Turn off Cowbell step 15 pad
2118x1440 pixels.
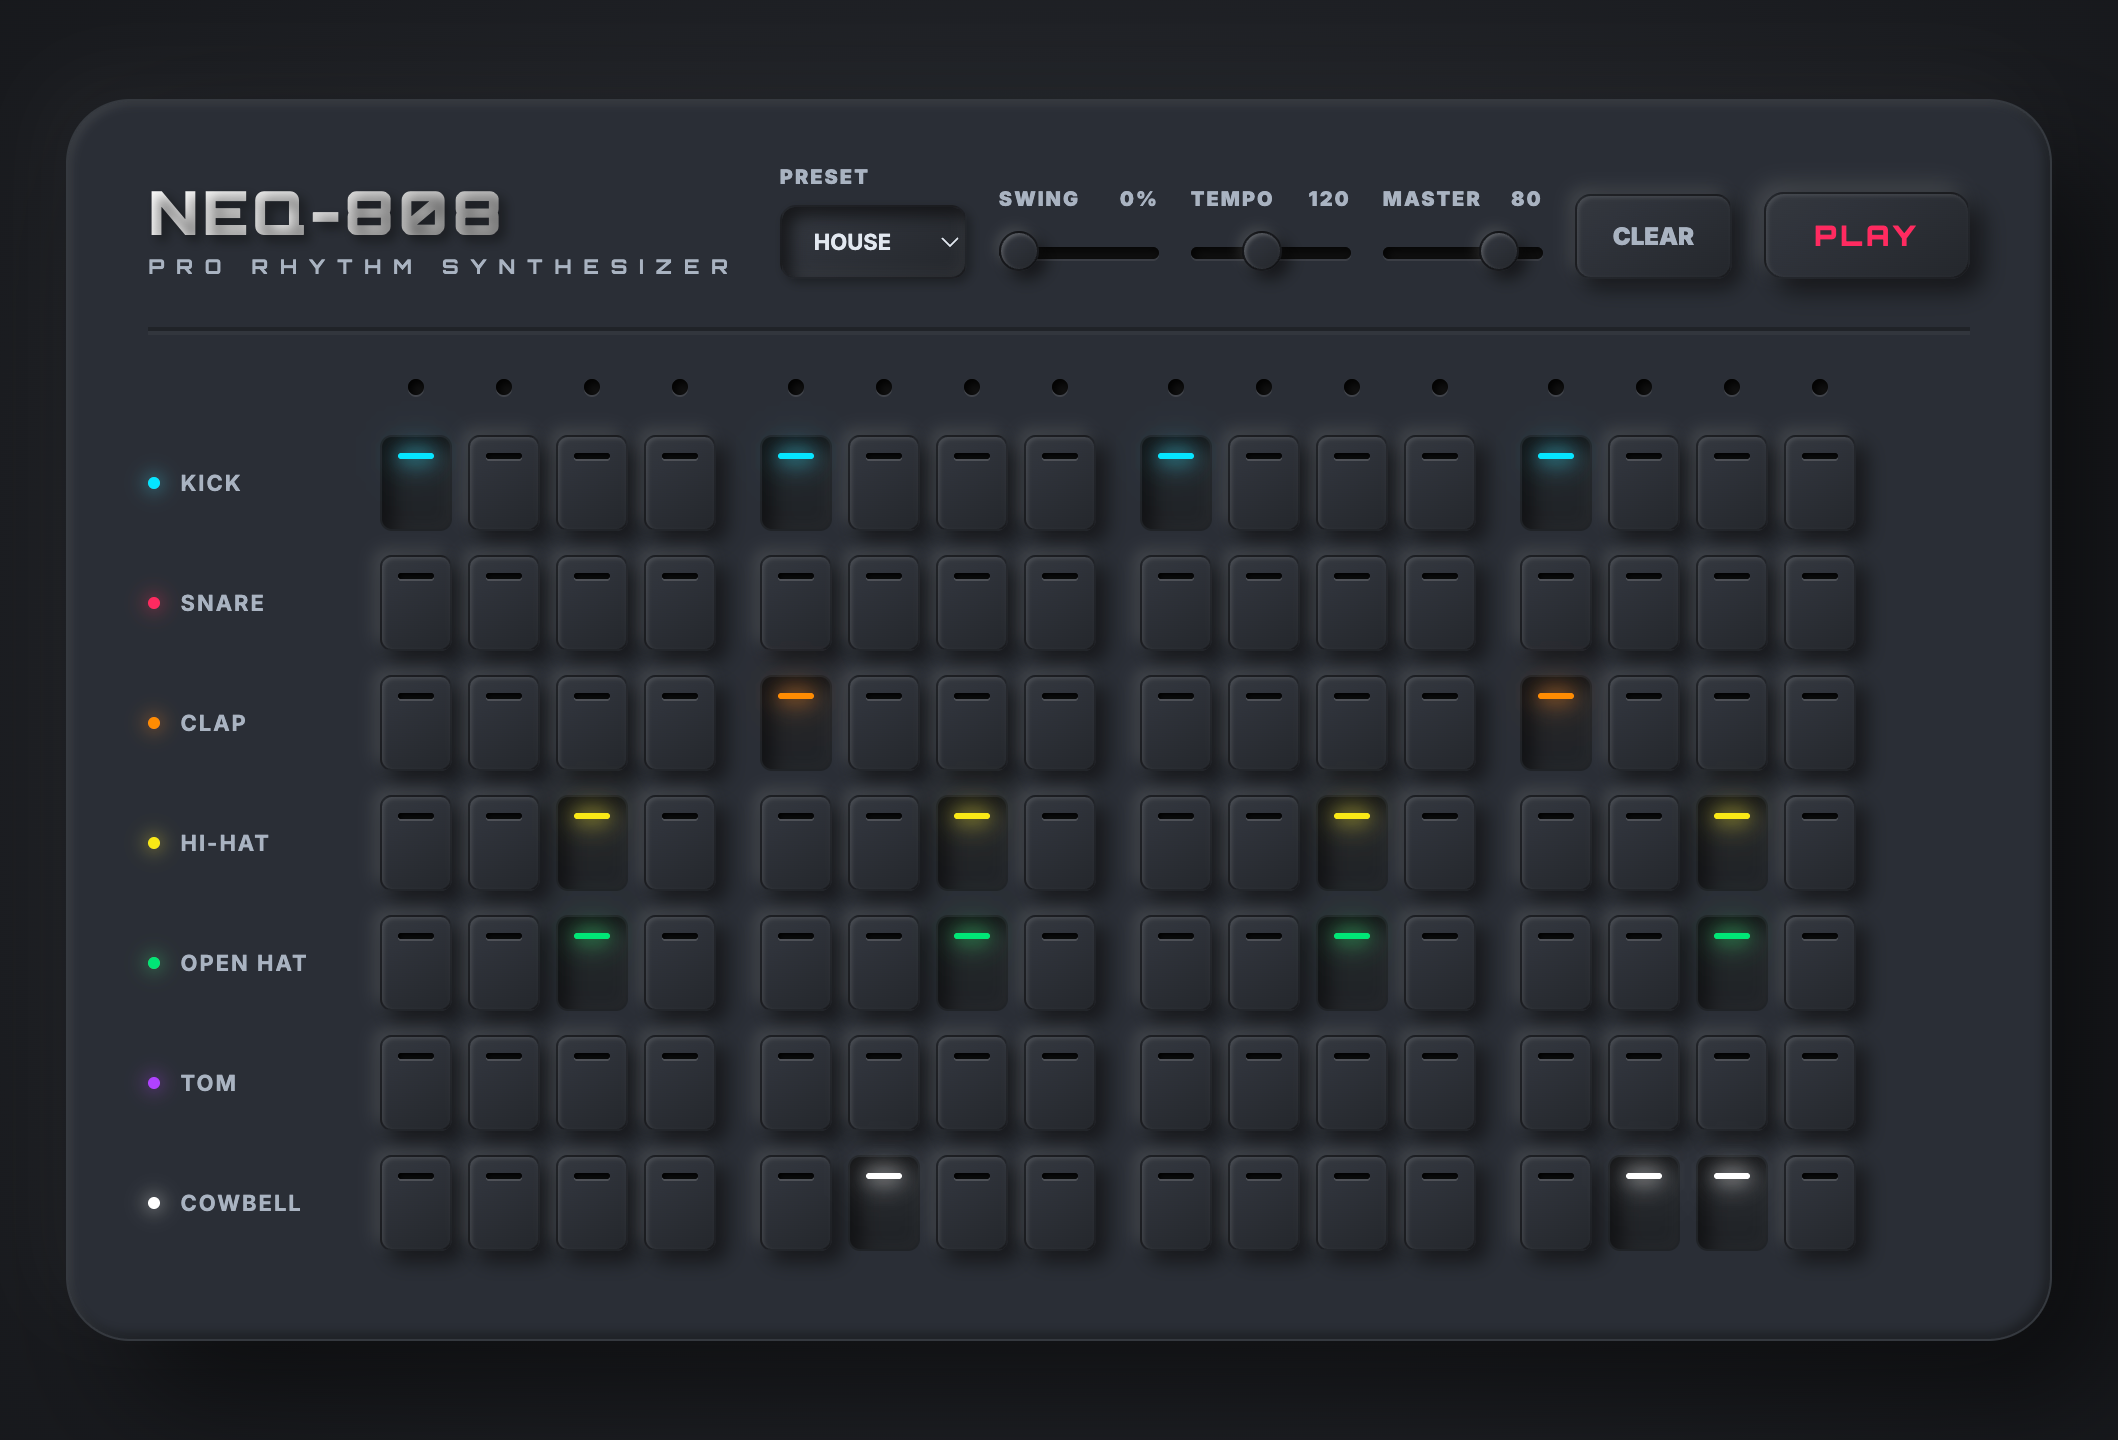pos(1732,1203)
